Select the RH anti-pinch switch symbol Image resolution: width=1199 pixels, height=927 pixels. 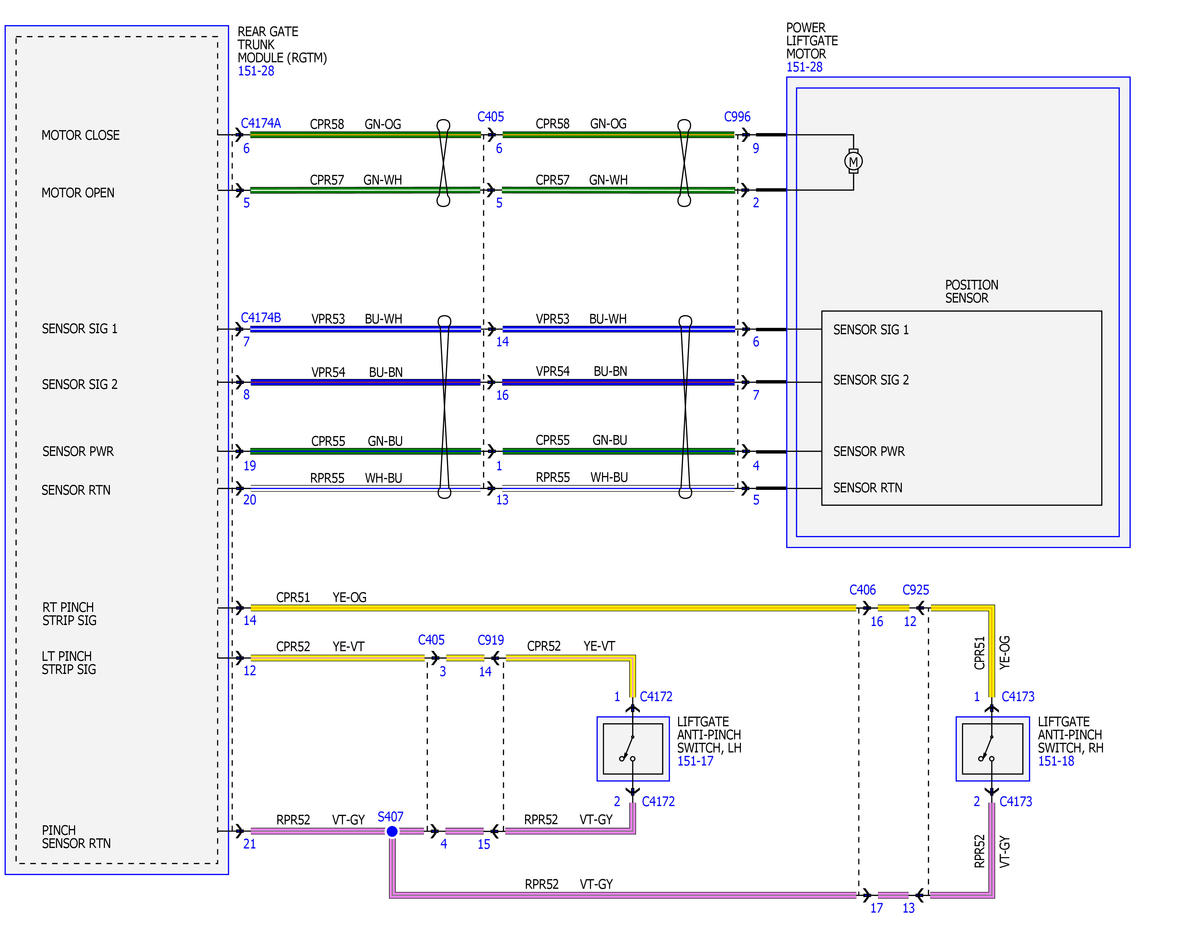coord(993,749)
